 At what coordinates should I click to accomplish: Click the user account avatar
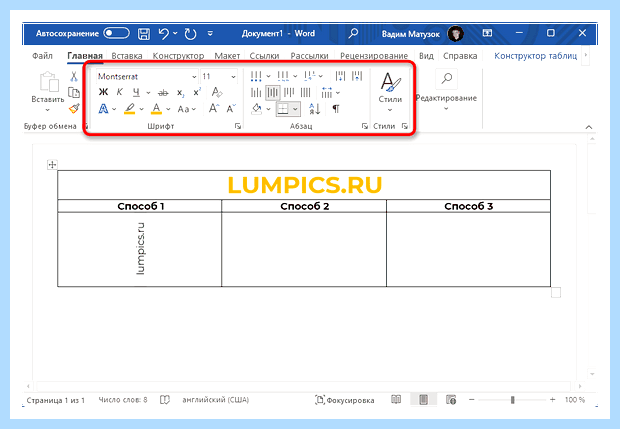click(x=456, y=34)
